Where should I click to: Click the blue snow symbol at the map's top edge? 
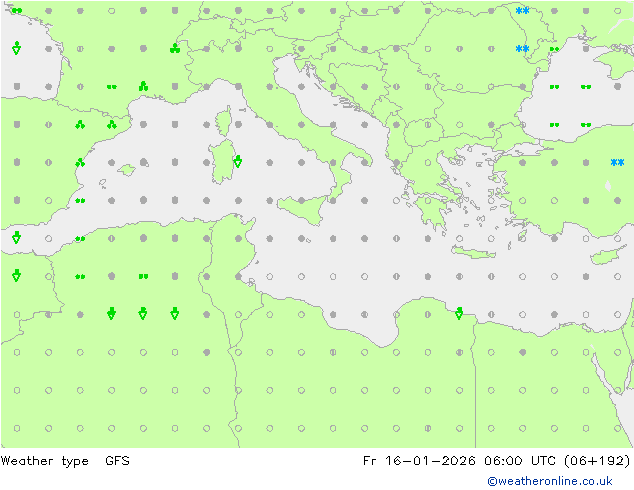click(x=522, y=11)
